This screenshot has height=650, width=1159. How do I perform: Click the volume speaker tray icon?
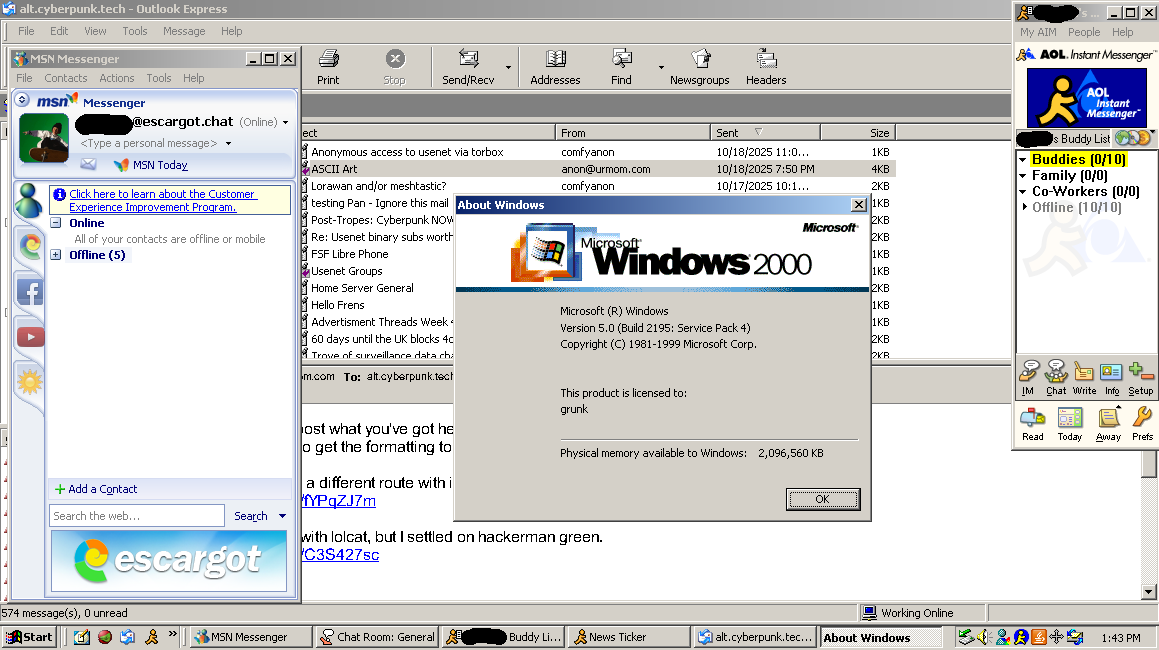click(x=984, y=637)
